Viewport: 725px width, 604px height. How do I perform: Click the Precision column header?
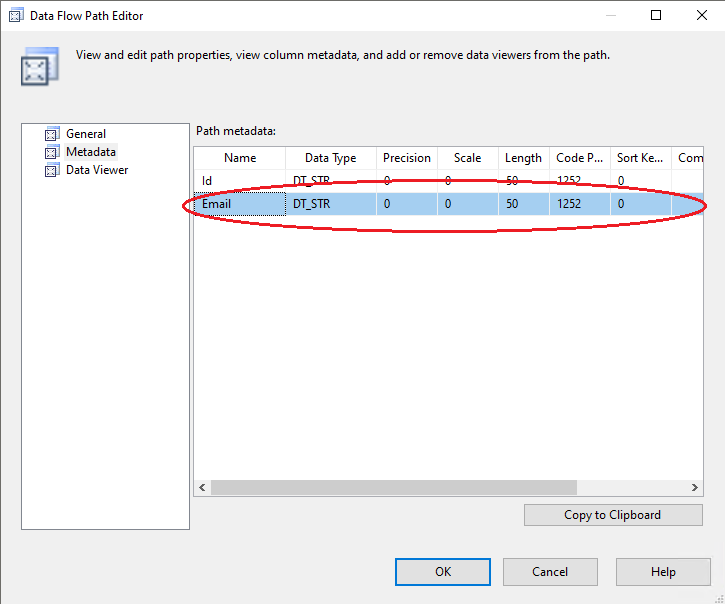tap(407, 158)
